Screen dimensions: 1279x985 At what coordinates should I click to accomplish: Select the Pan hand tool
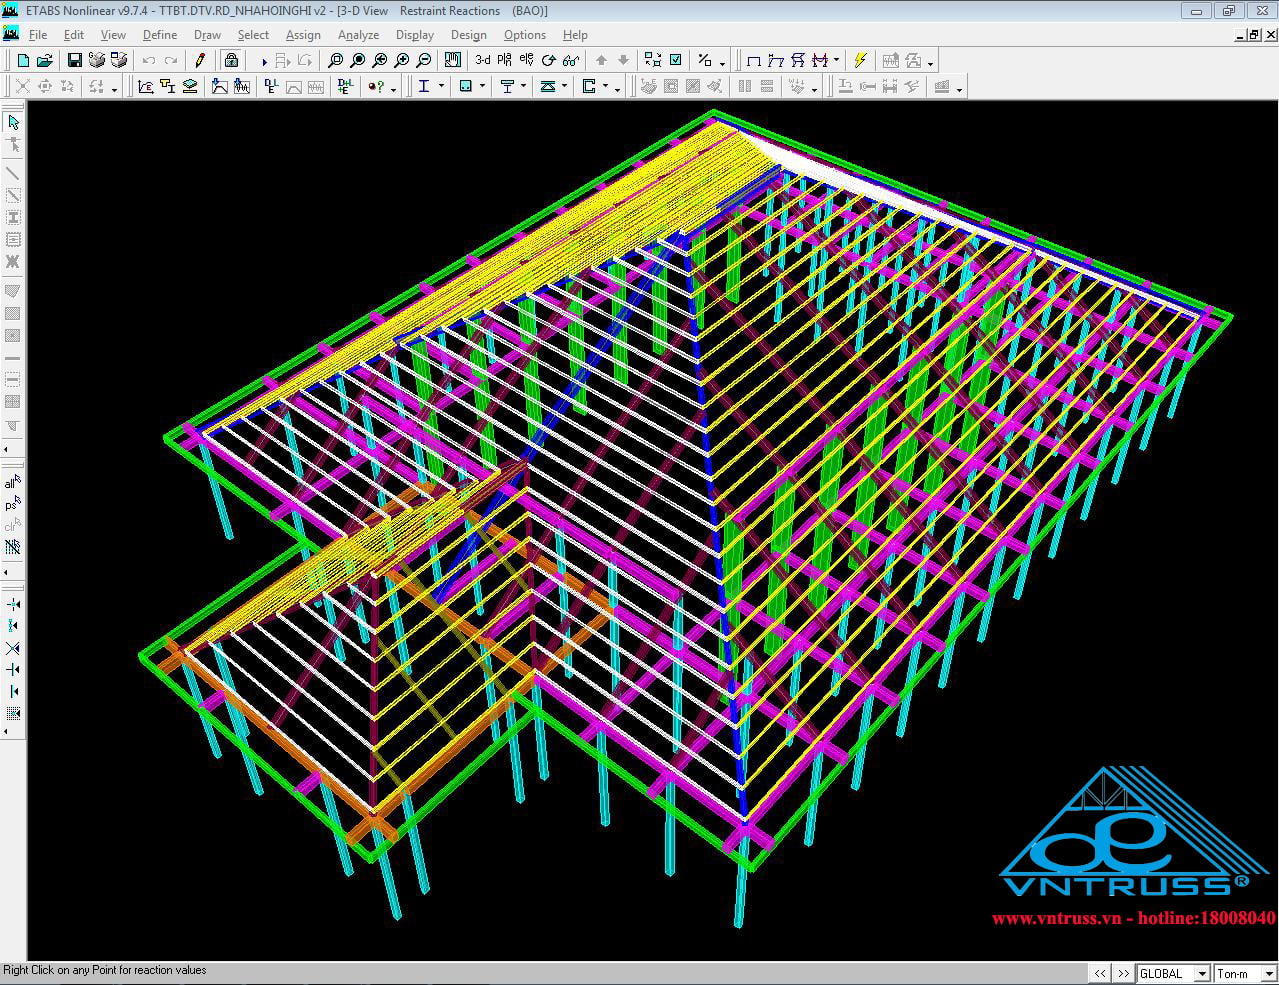pyautogui.click(x=453, y=60)
